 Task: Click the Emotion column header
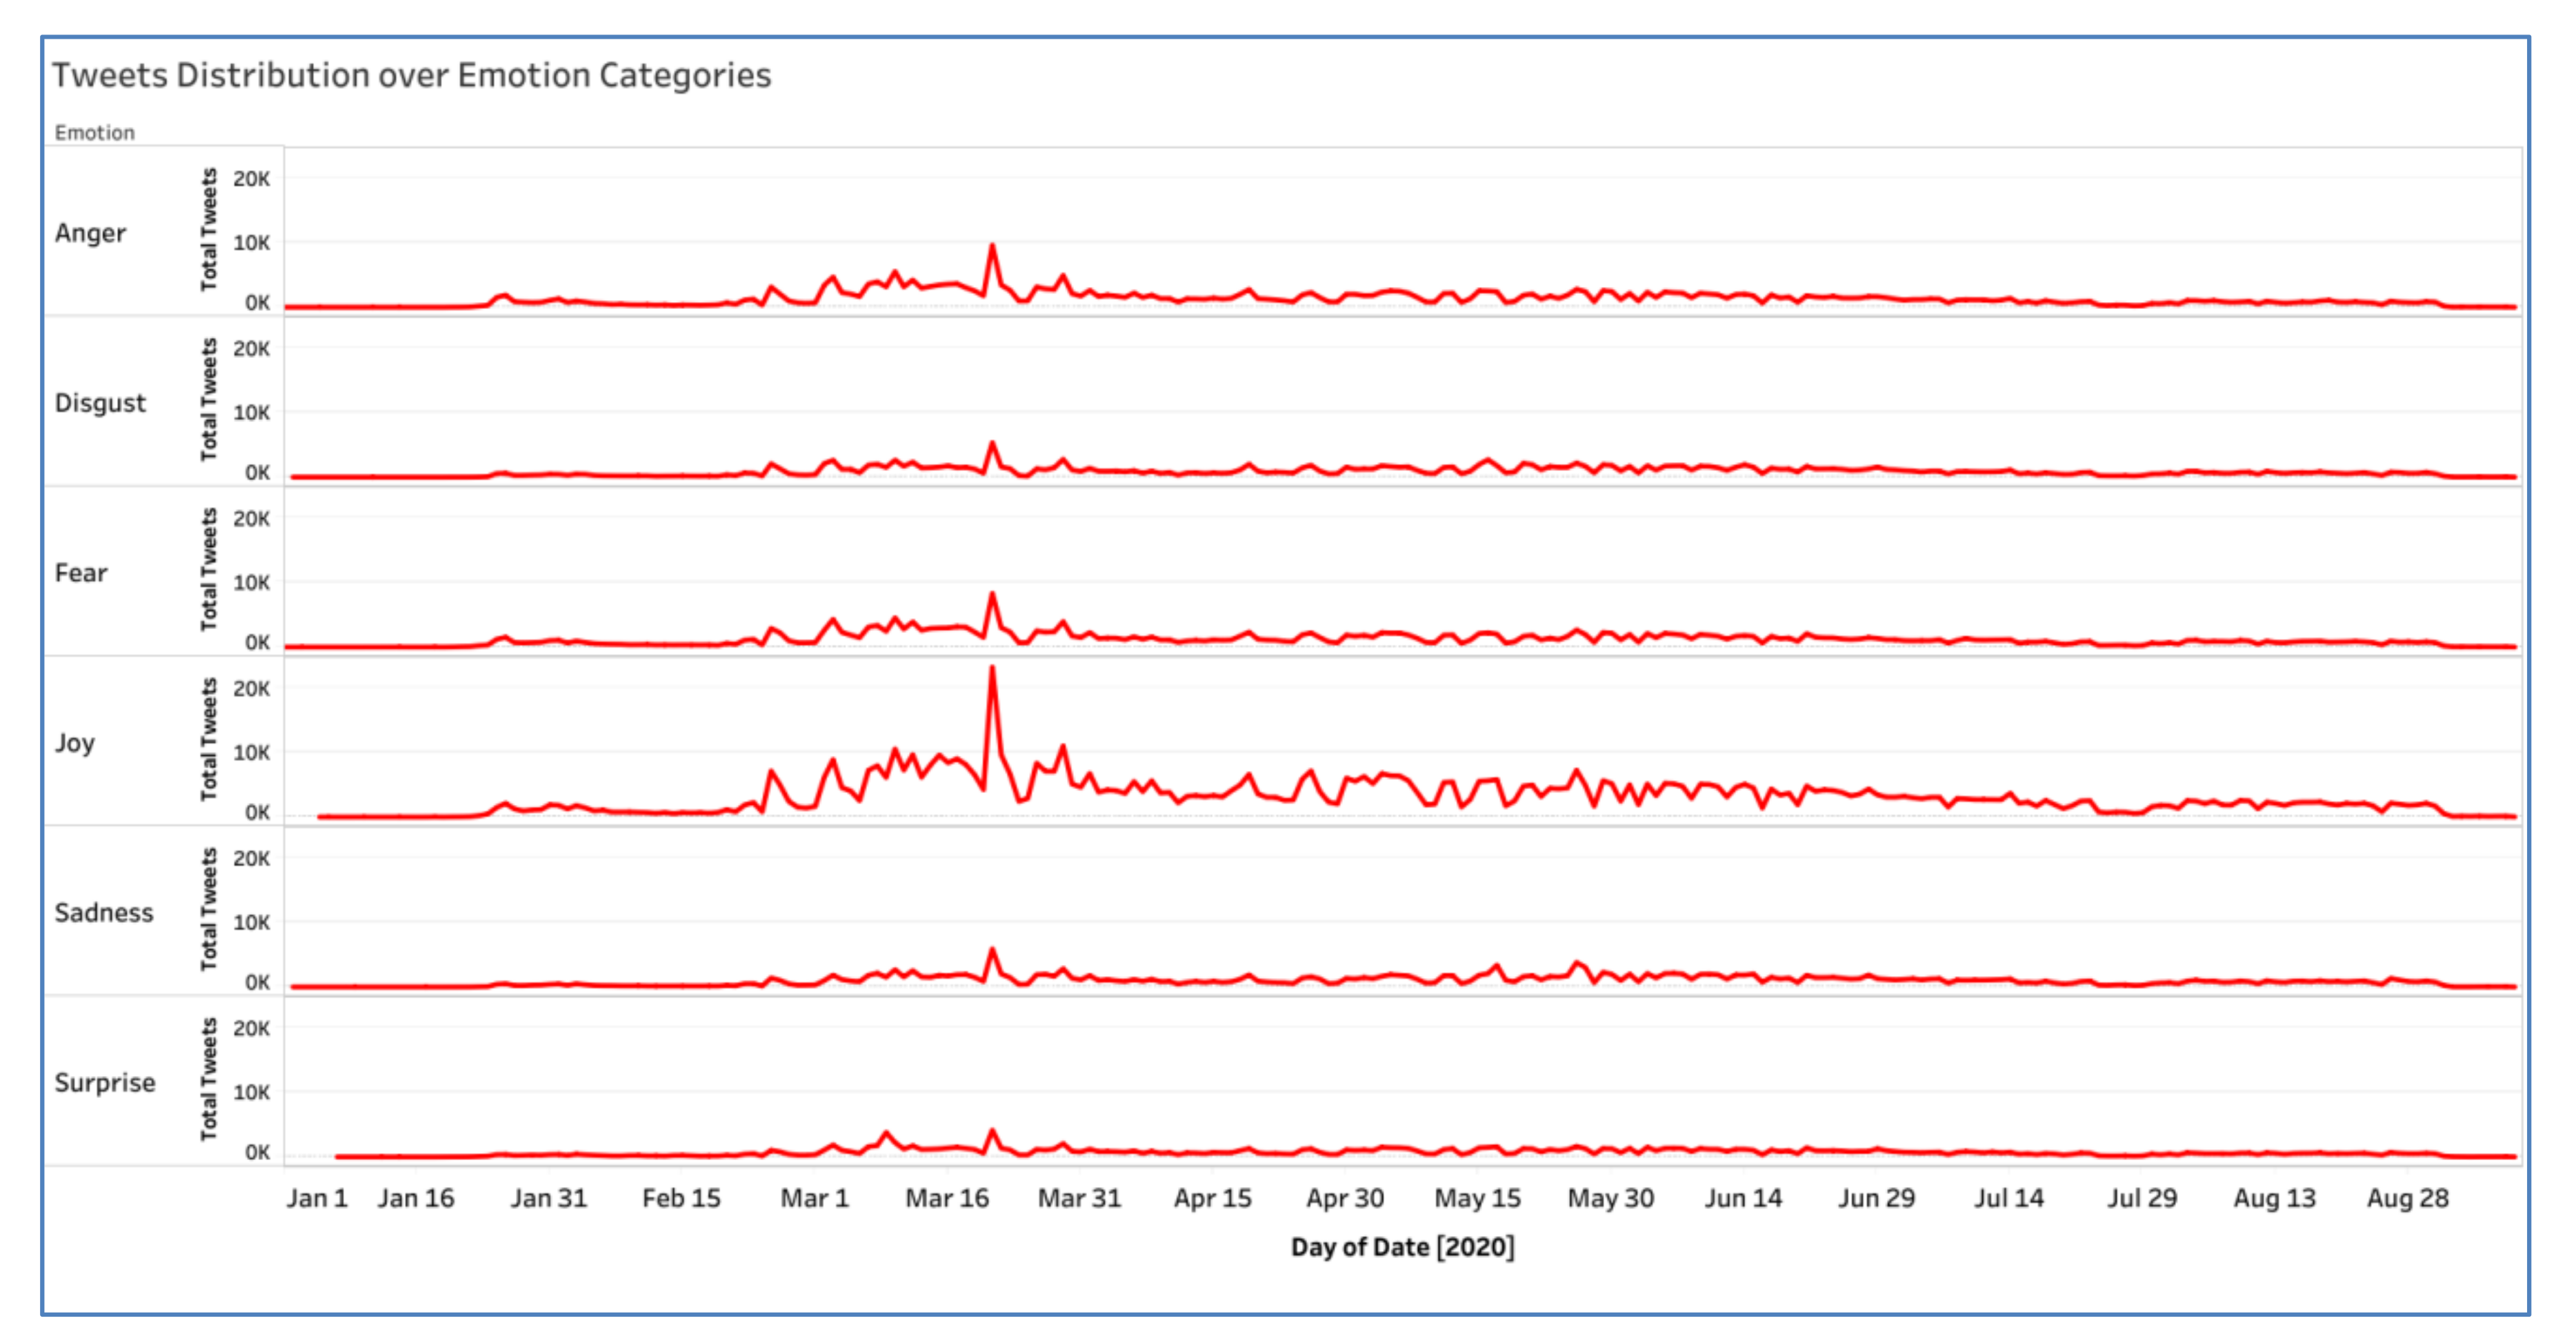(x=94, y=133)
